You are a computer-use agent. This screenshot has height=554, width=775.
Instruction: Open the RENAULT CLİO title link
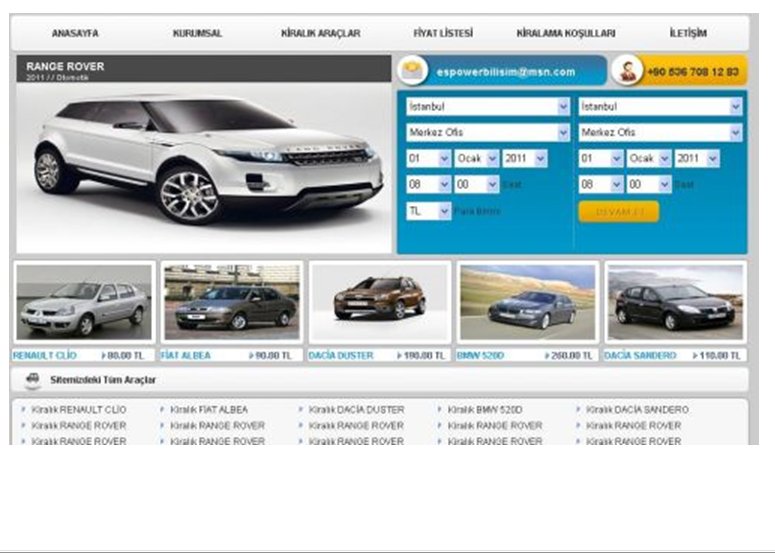click(44, 355)
